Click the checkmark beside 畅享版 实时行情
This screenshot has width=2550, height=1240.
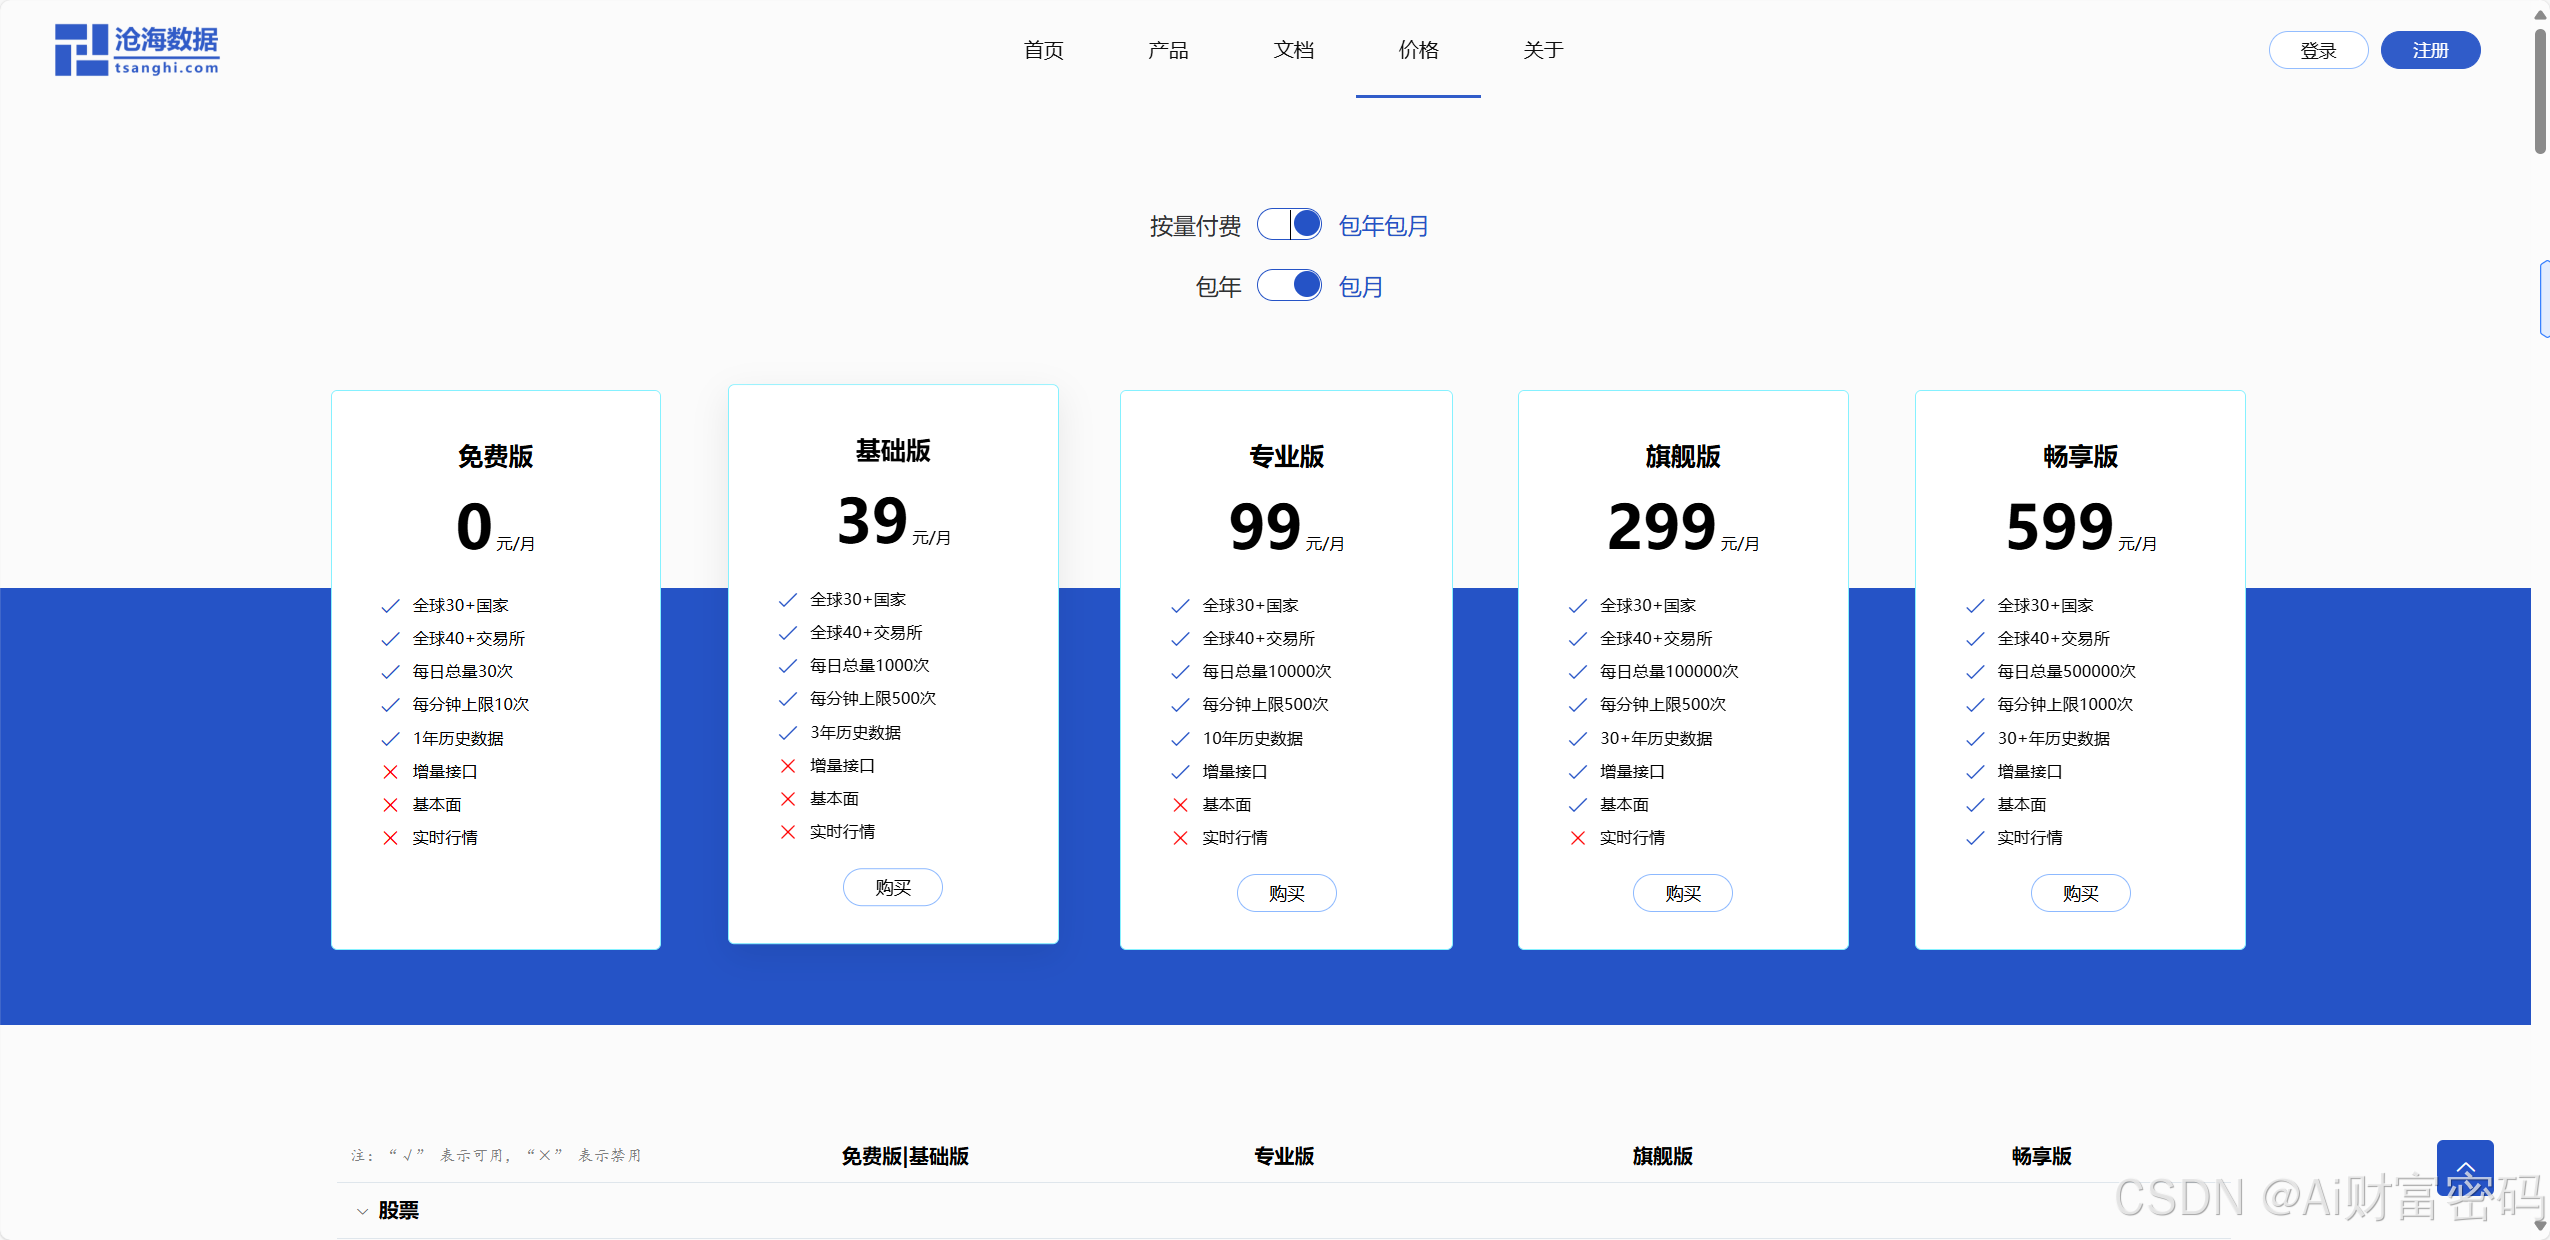coord(1975,838)
